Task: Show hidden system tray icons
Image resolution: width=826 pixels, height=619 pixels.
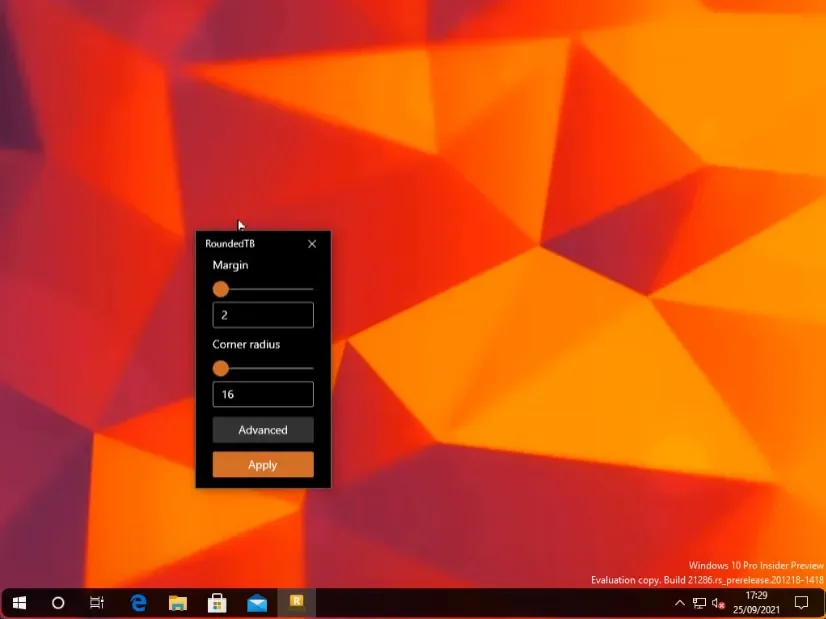Action: pyautogui.click(x=680, y=603)
